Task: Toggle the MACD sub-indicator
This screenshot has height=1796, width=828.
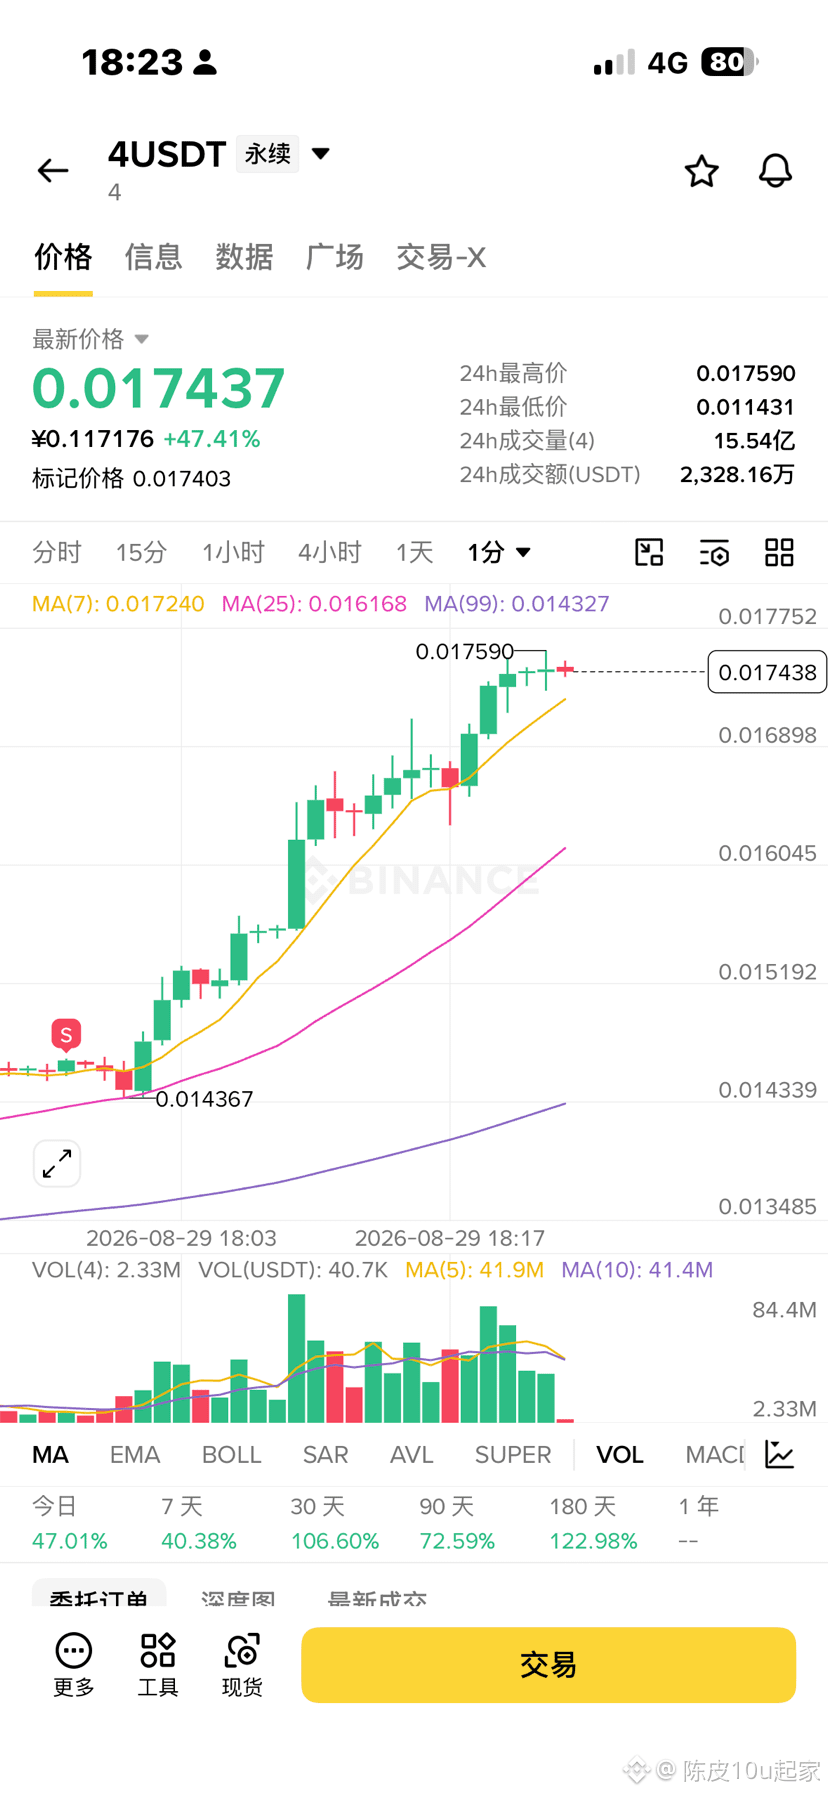Action: click(x=715, y=1455)
